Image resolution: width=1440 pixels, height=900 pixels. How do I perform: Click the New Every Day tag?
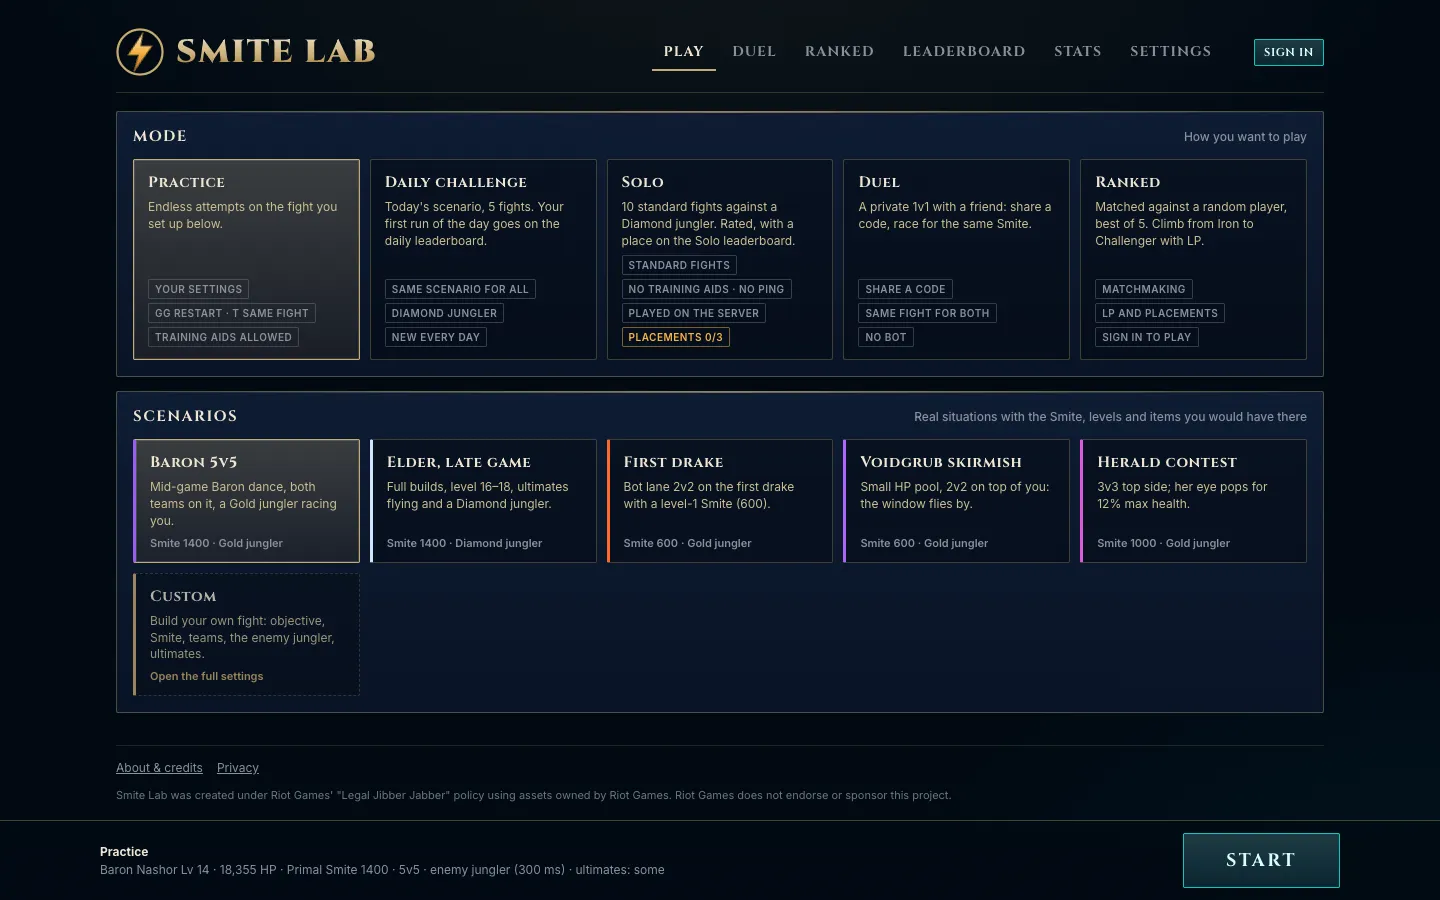[436, 337]
